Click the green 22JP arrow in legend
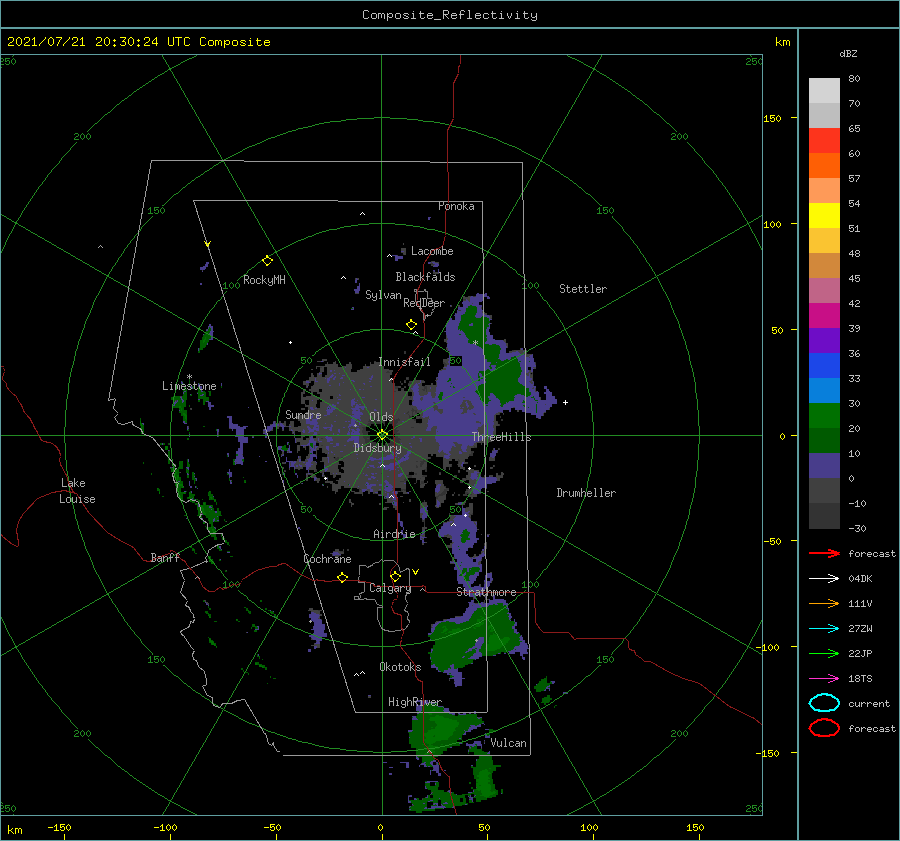Screen dimensions: 900x841 click(x=824, y=653)
